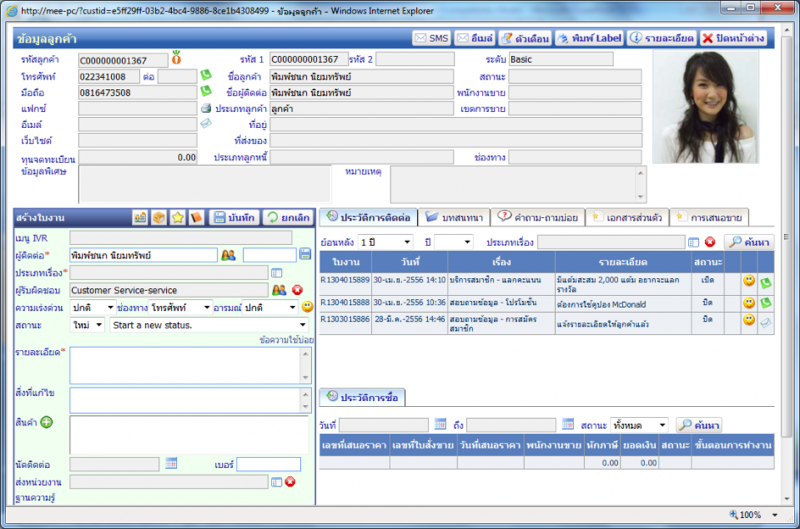800x529 pixels.
Task: Click red clear icon beside ประเภทเรื่อง filter
Action: [710, 242]
